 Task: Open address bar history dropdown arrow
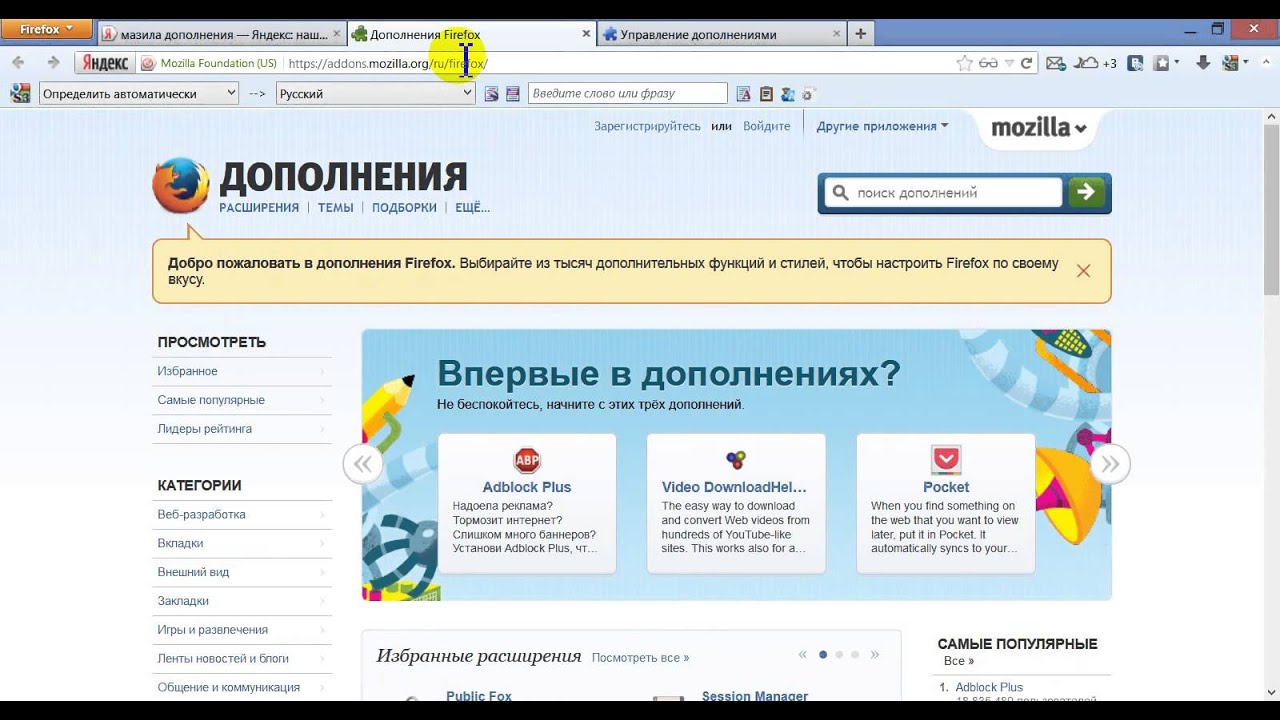pos(1008,63)
